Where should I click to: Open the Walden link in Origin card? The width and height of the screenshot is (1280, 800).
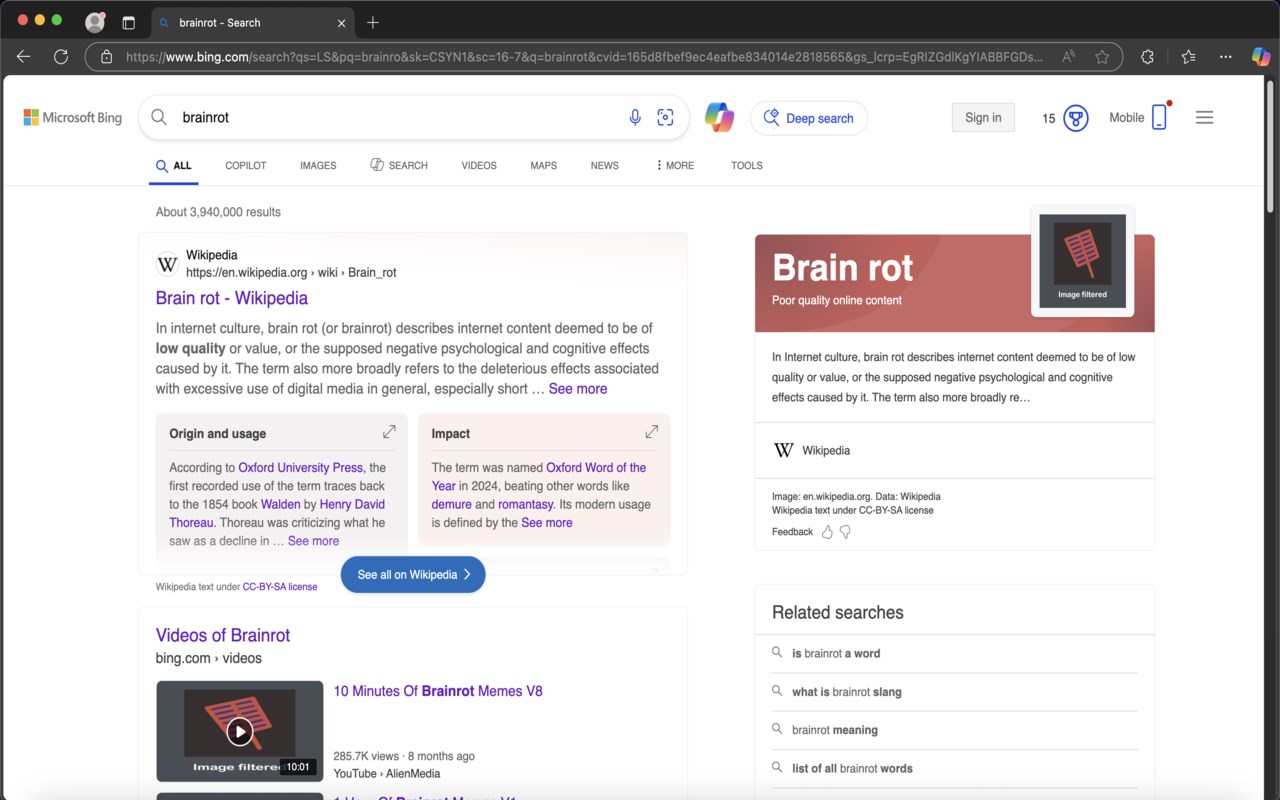[x=281, y=504]
